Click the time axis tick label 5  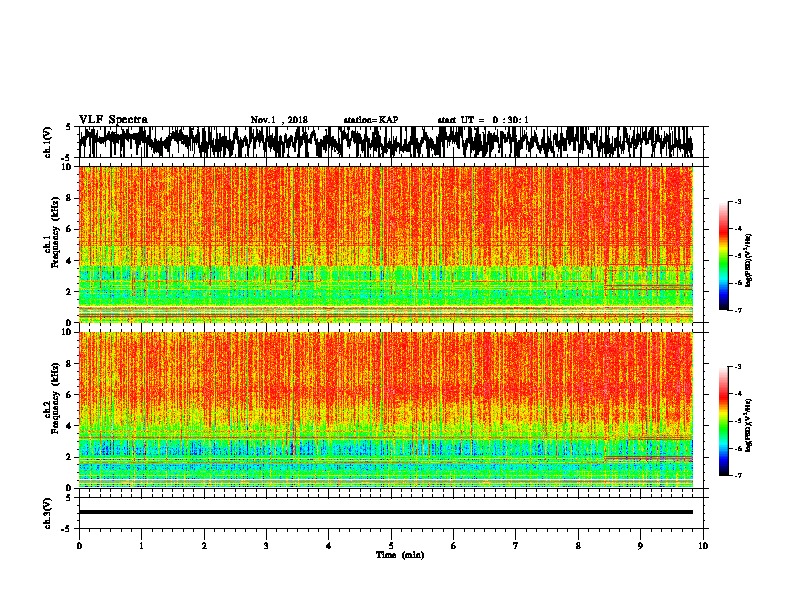coord(391,546)
